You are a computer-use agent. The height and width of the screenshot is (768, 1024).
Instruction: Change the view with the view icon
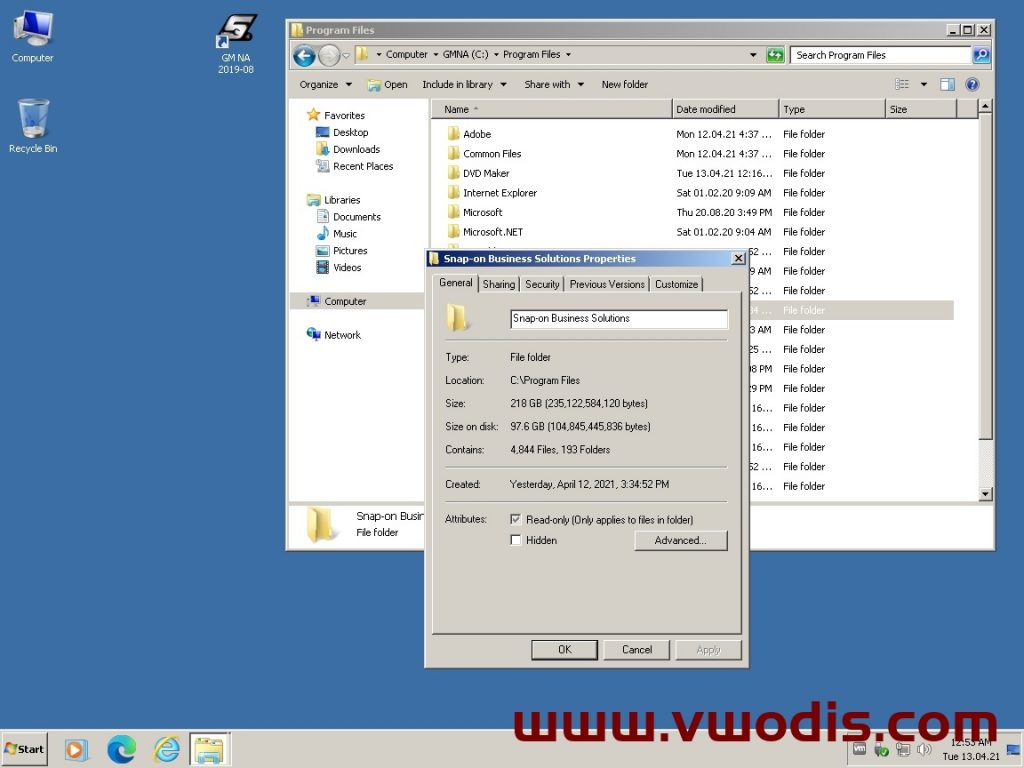(902, 84)
